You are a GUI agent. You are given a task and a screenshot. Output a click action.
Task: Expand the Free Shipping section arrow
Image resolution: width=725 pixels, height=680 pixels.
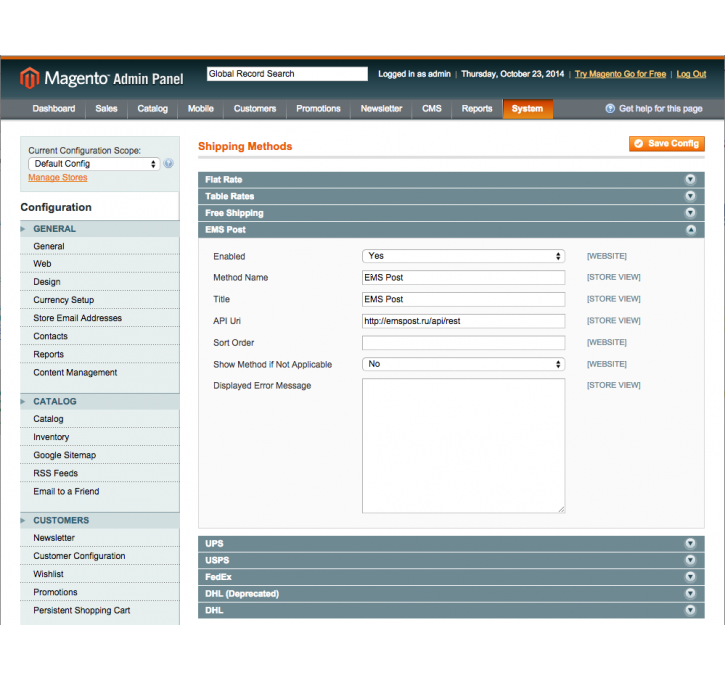coord(690,213)
